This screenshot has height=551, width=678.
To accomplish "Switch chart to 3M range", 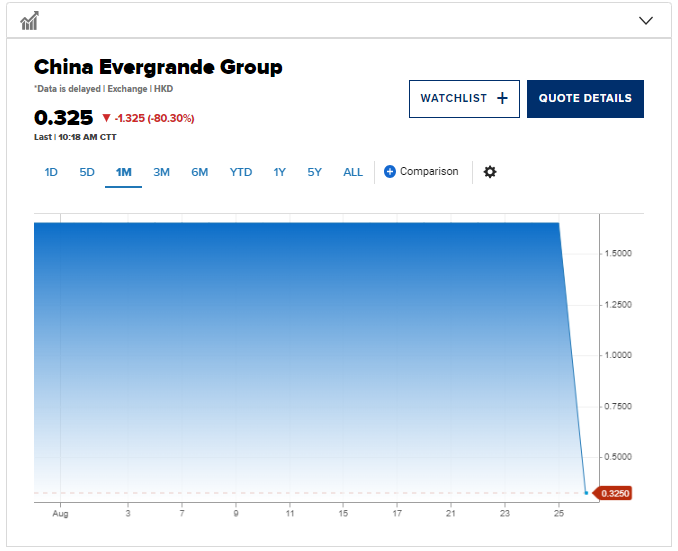I will (161, 172).
